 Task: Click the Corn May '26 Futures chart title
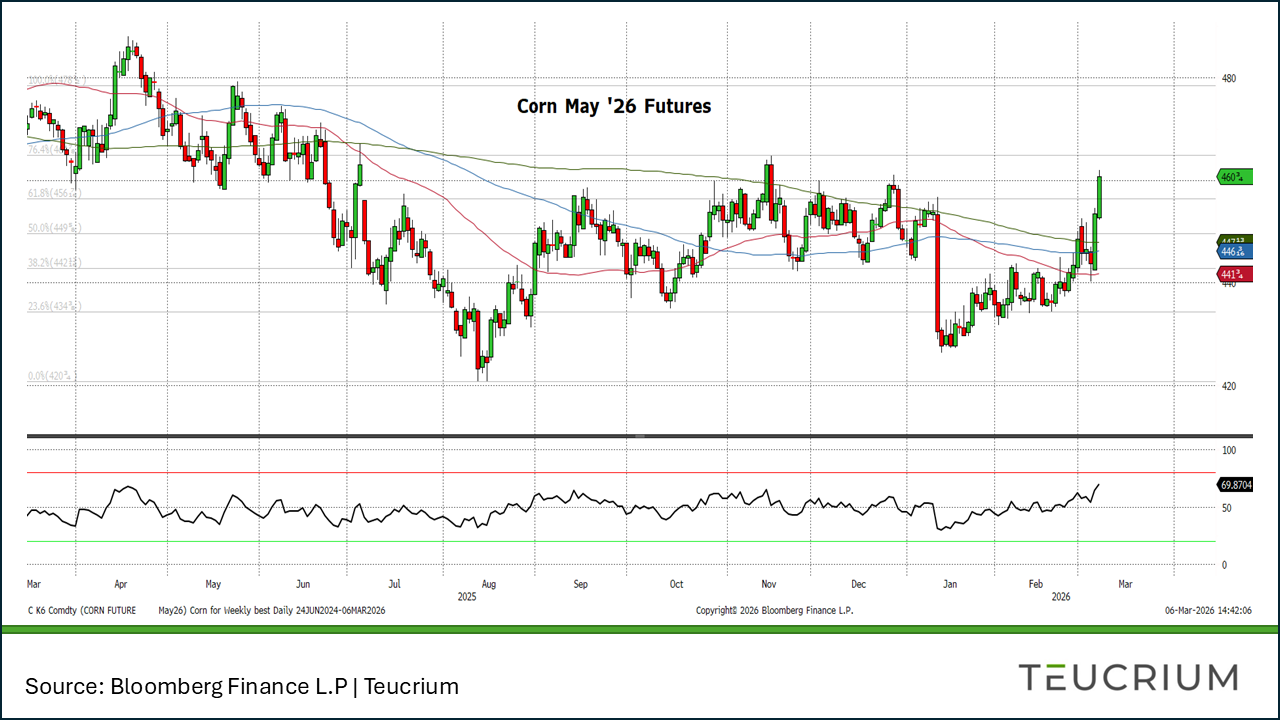pyautogui.click(x=613, y=106)
